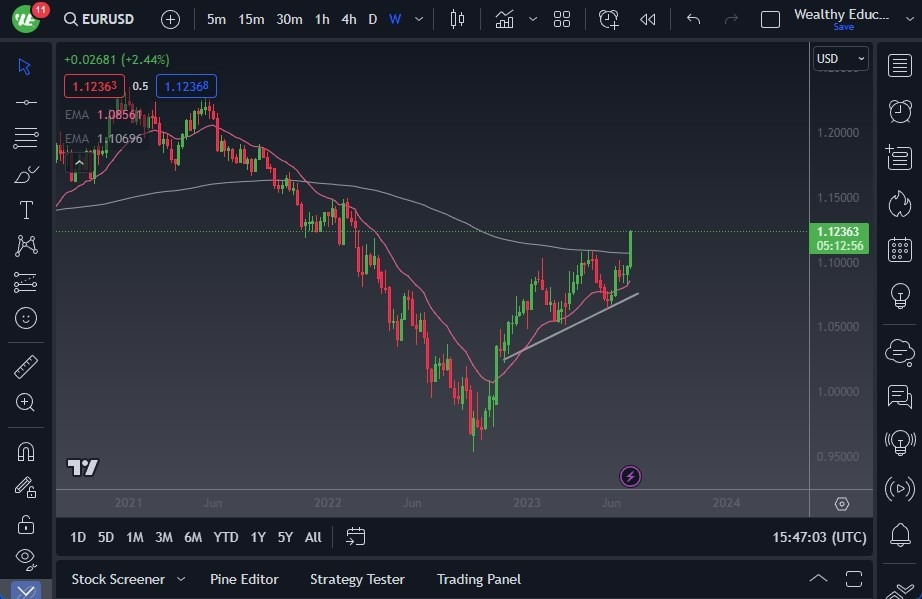Open the Strategy Tester tab
Viewport: 922px width, 599px height.
click(x=357, y=578)
